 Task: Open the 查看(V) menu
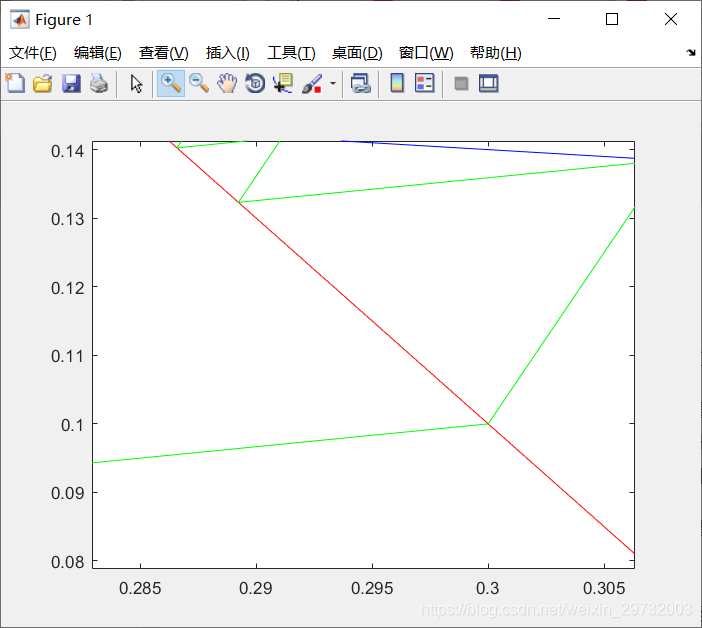[x=163, y=53]
